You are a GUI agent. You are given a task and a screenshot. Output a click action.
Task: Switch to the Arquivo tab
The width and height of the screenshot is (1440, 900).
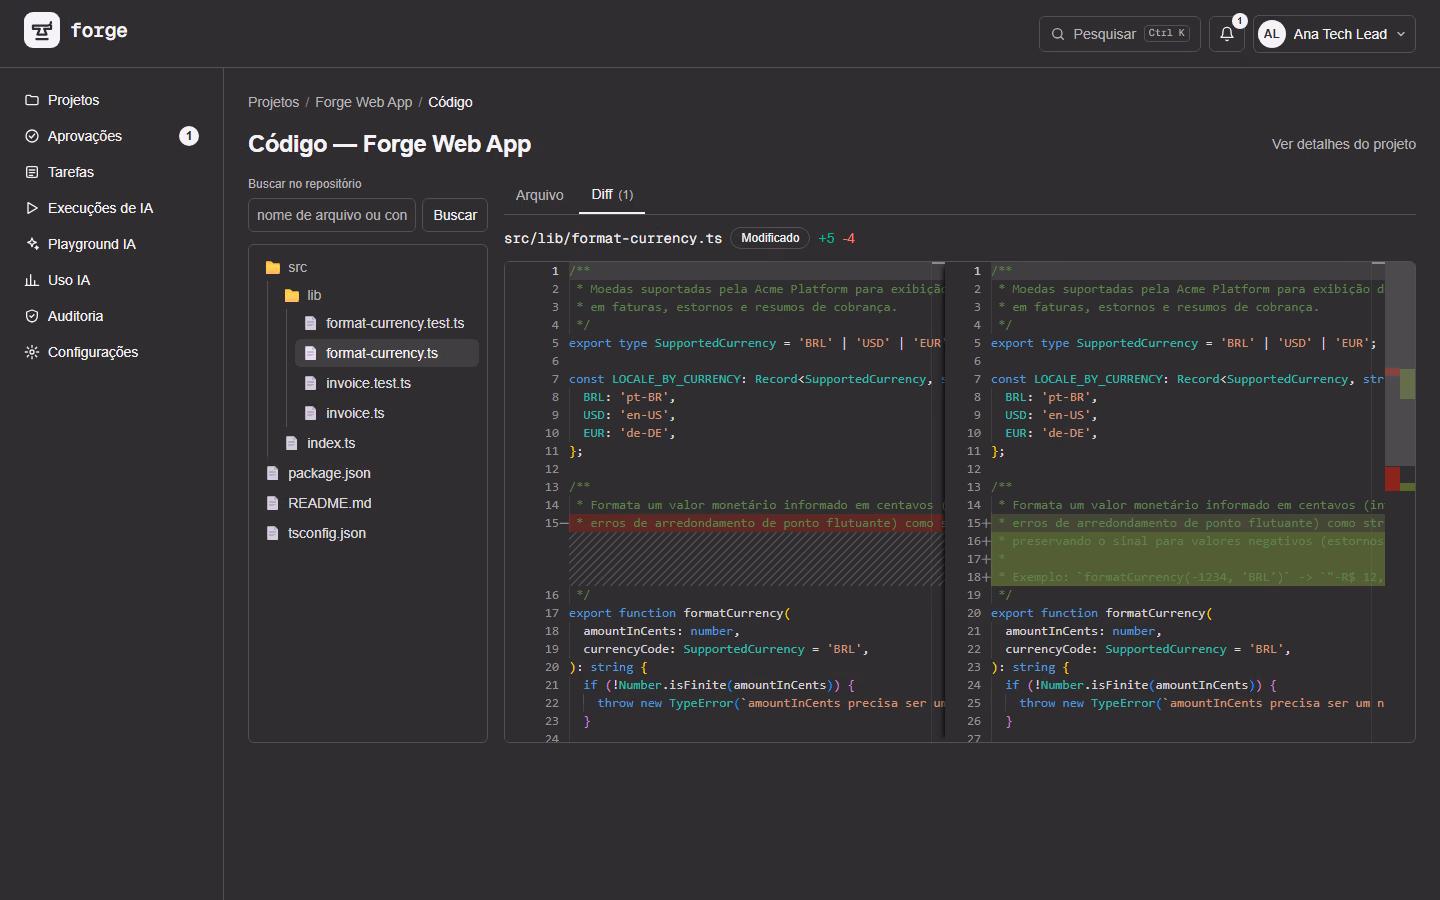pos(540,195)
